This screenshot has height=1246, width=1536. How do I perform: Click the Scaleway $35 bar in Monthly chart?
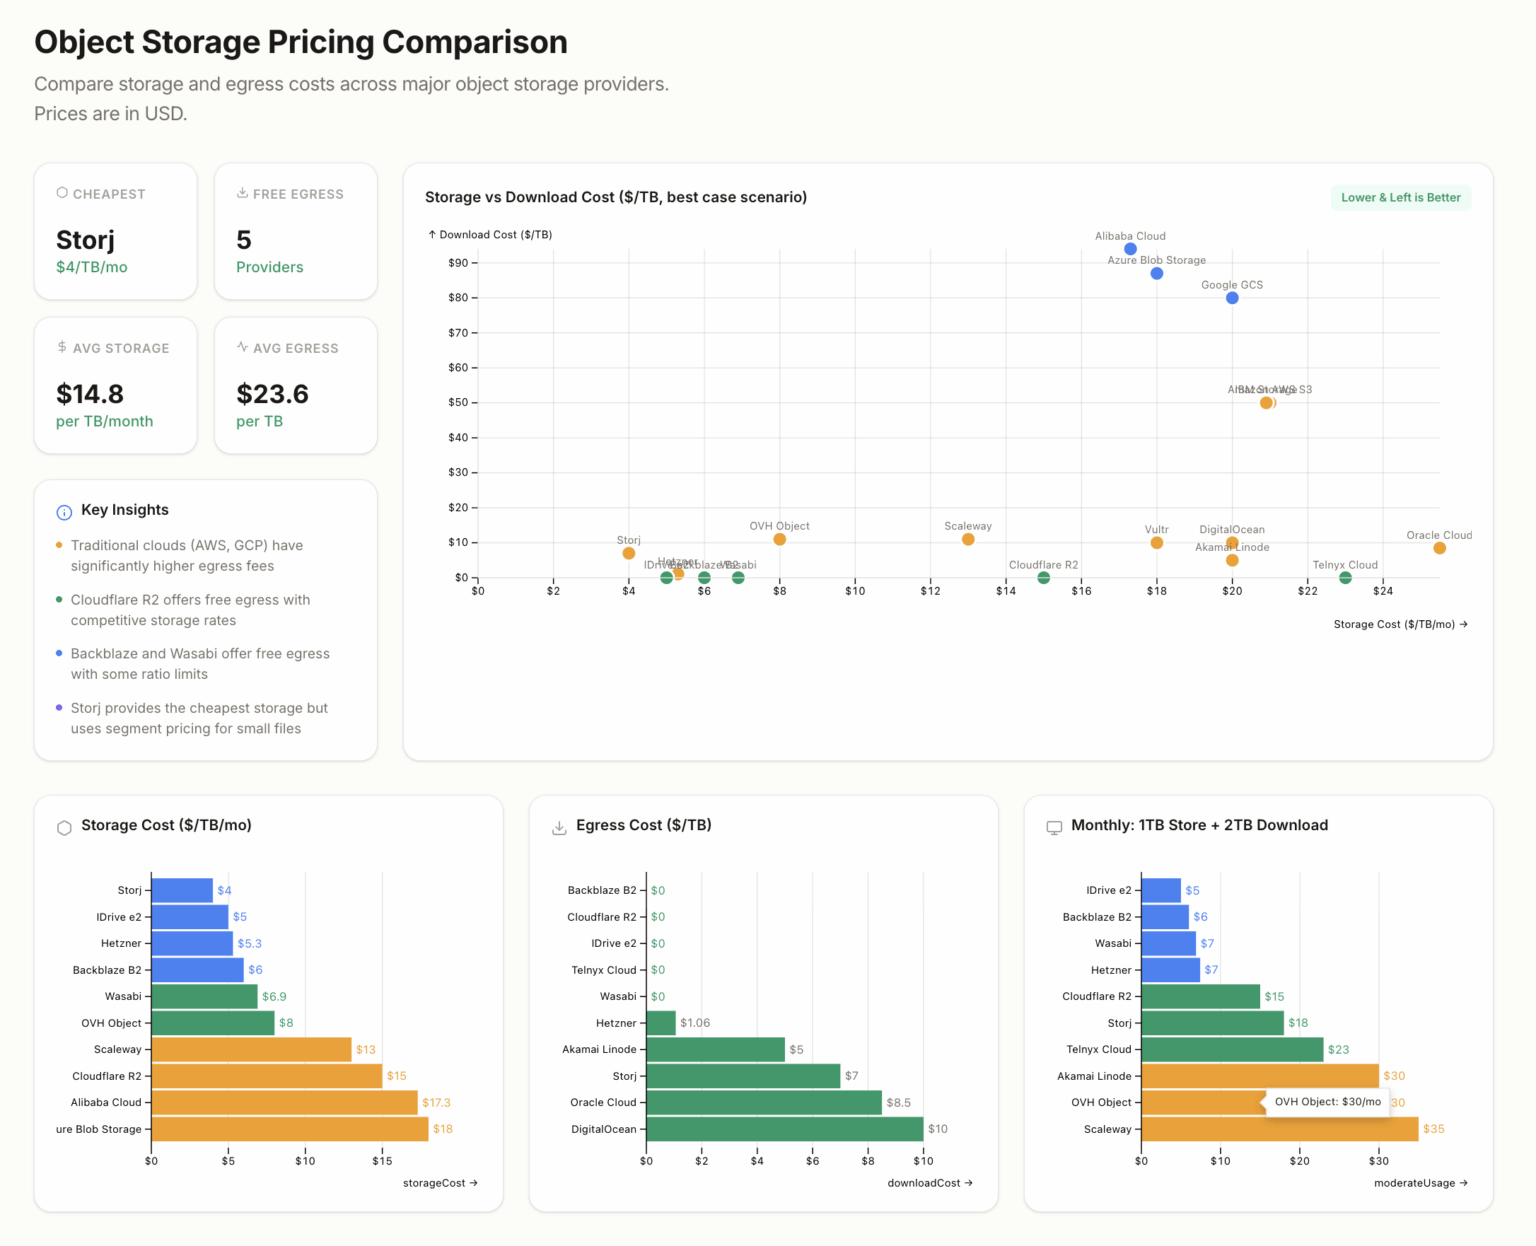(x=1278, y=1129)
